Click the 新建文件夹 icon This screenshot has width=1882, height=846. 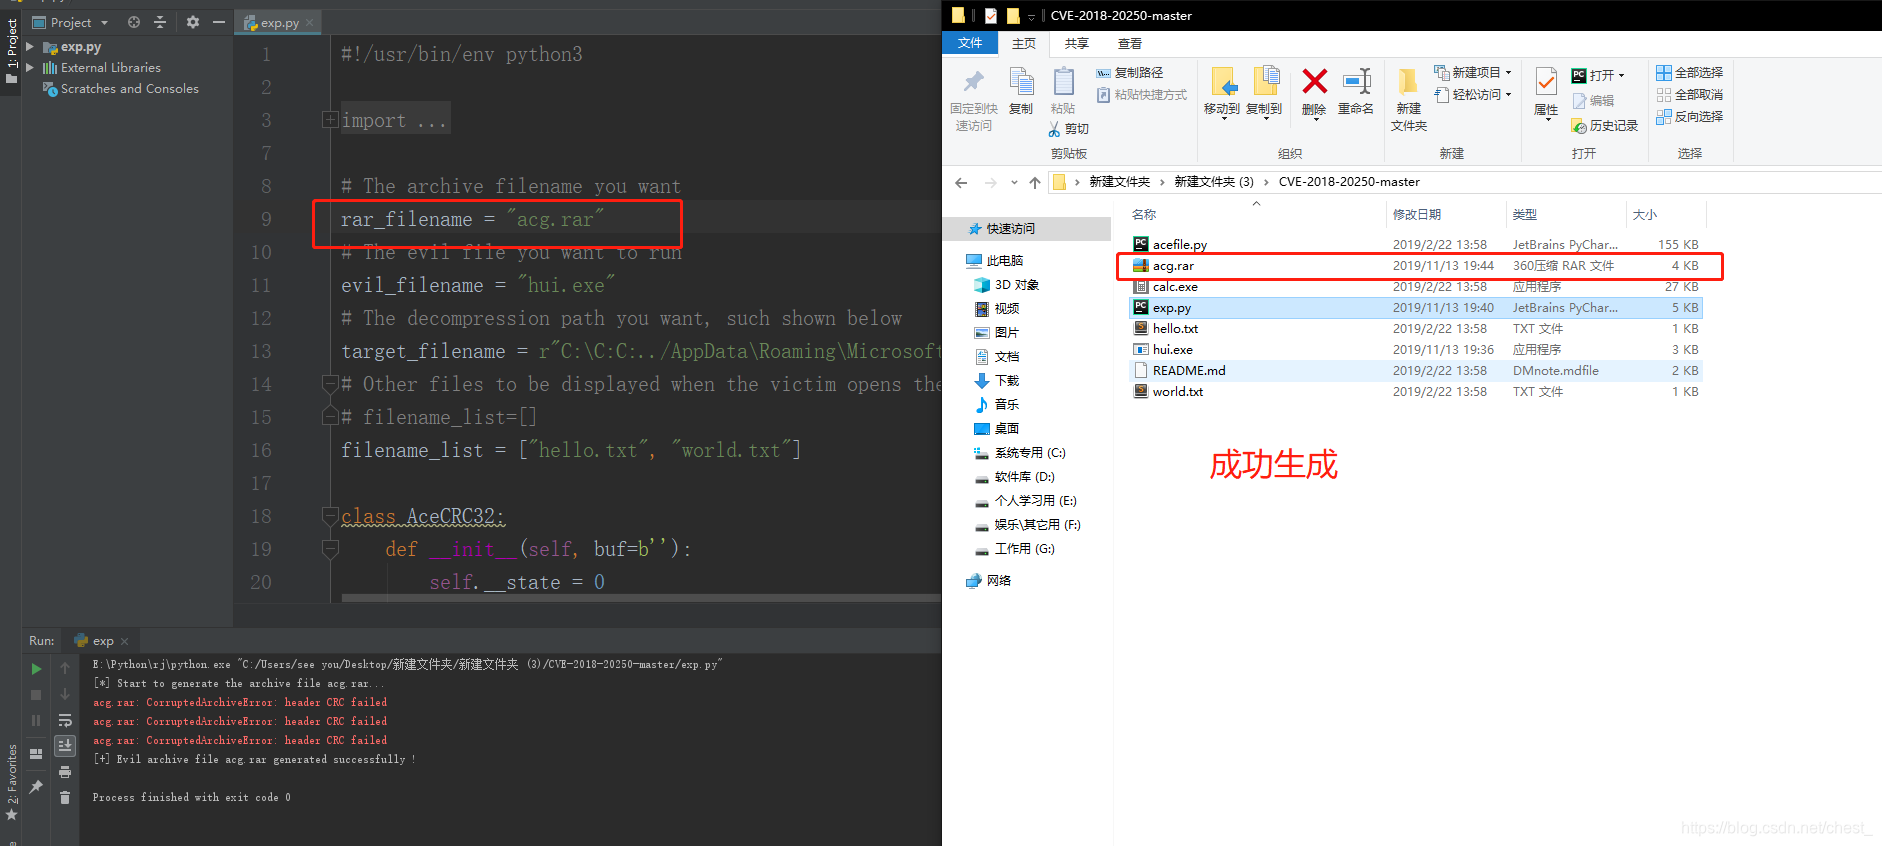pos(1408,81)
